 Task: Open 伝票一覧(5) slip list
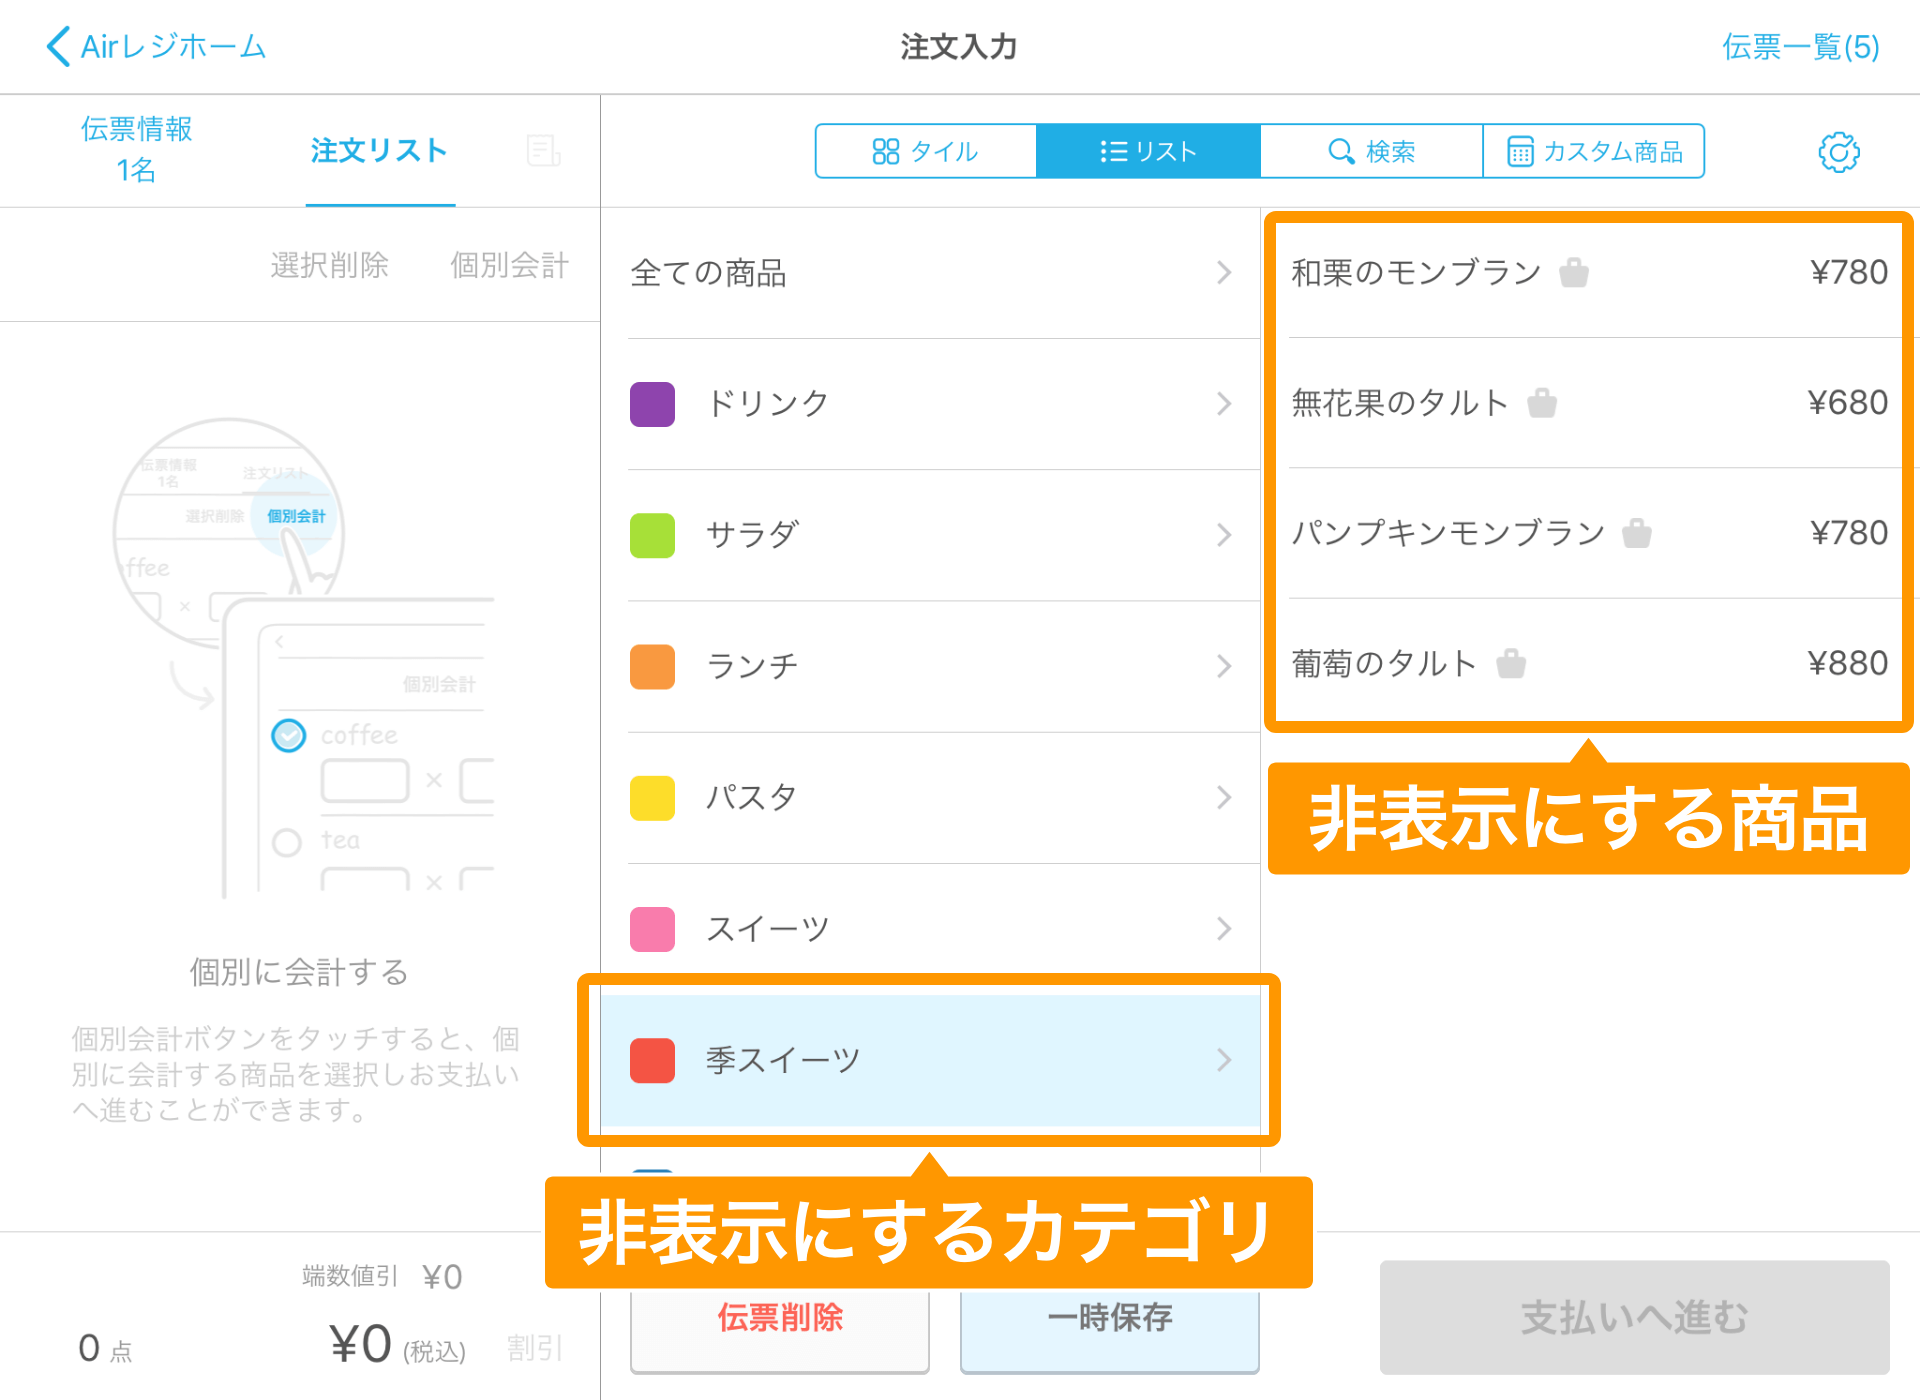[x=1800, y=47]
